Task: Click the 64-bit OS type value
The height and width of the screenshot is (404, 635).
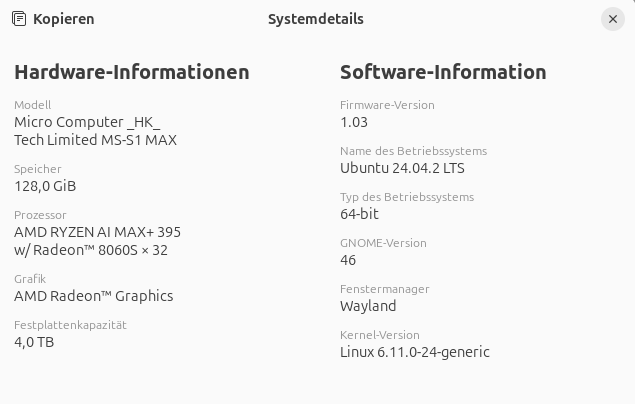Action: [x=359, y=214]
